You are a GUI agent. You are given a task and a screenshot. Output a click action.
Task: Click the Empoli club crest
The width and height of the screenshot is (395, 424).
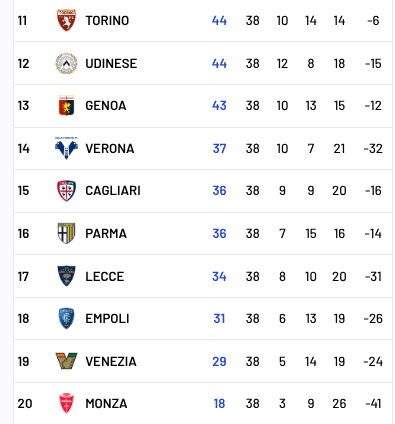[66, 318]
